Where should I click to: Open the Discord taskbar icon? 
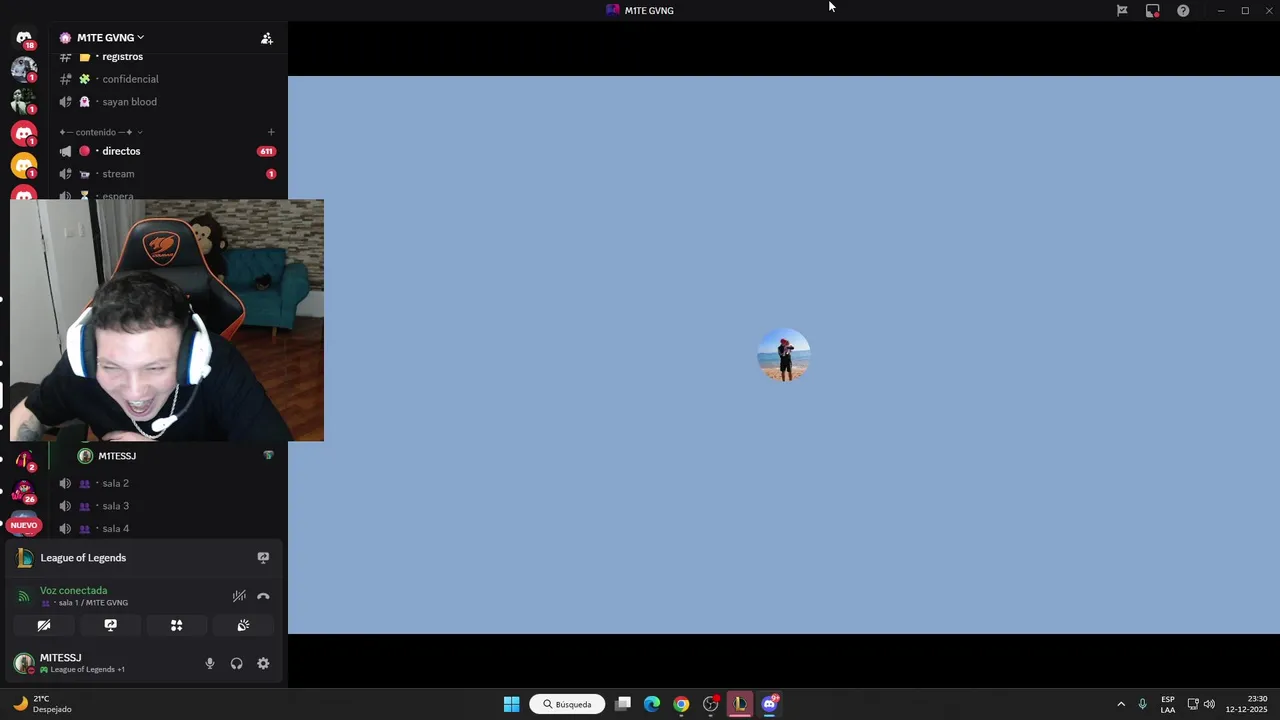(x=769, y=704)
